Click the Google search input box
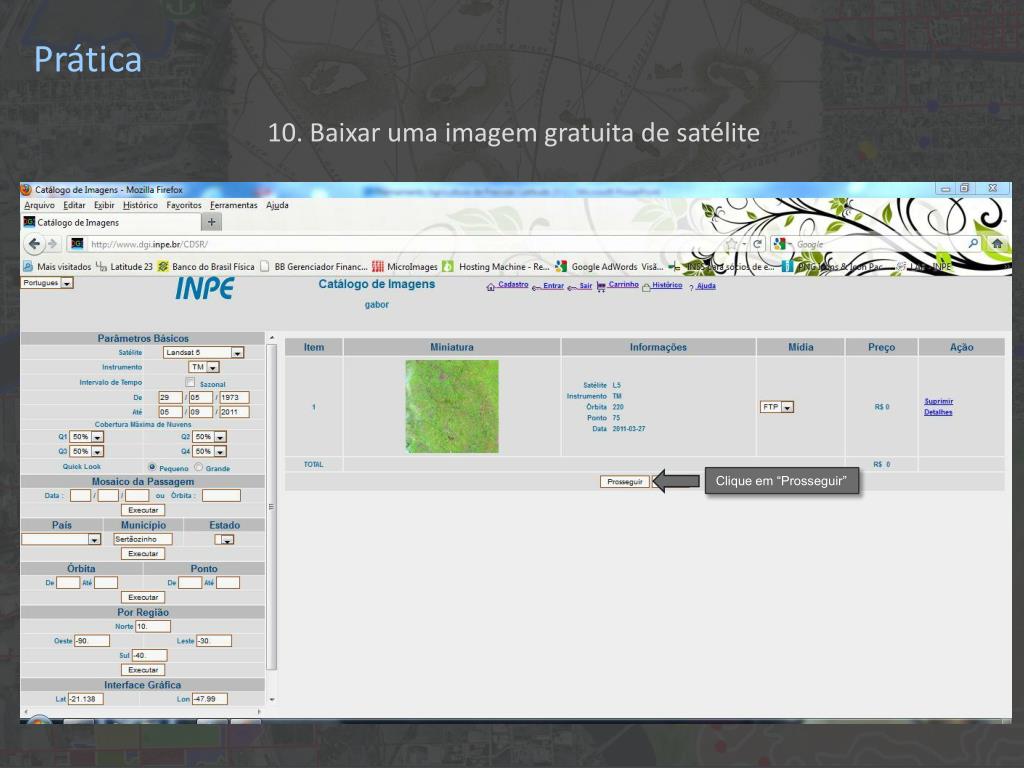Viewport: 1024px width, 768px height. click(x=878, y=244)
